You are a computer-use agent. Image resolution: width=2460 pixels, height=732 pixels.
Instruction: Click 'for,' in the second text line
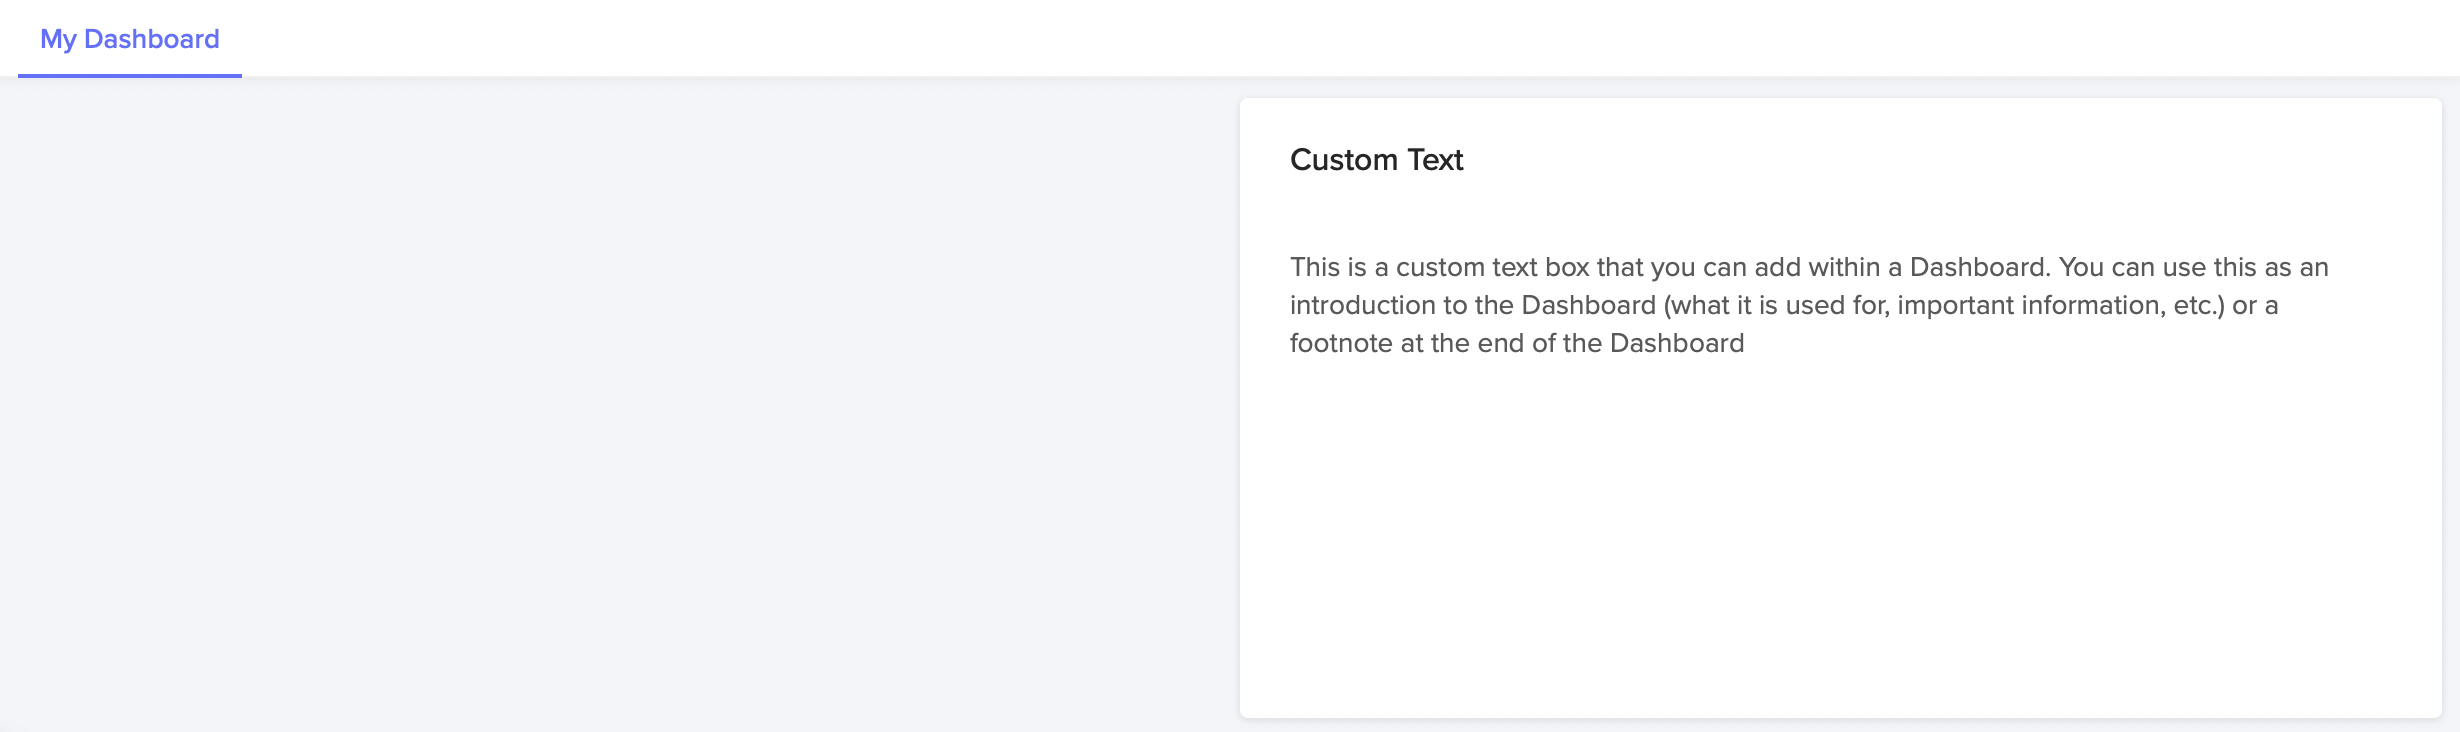[1871, 305]
